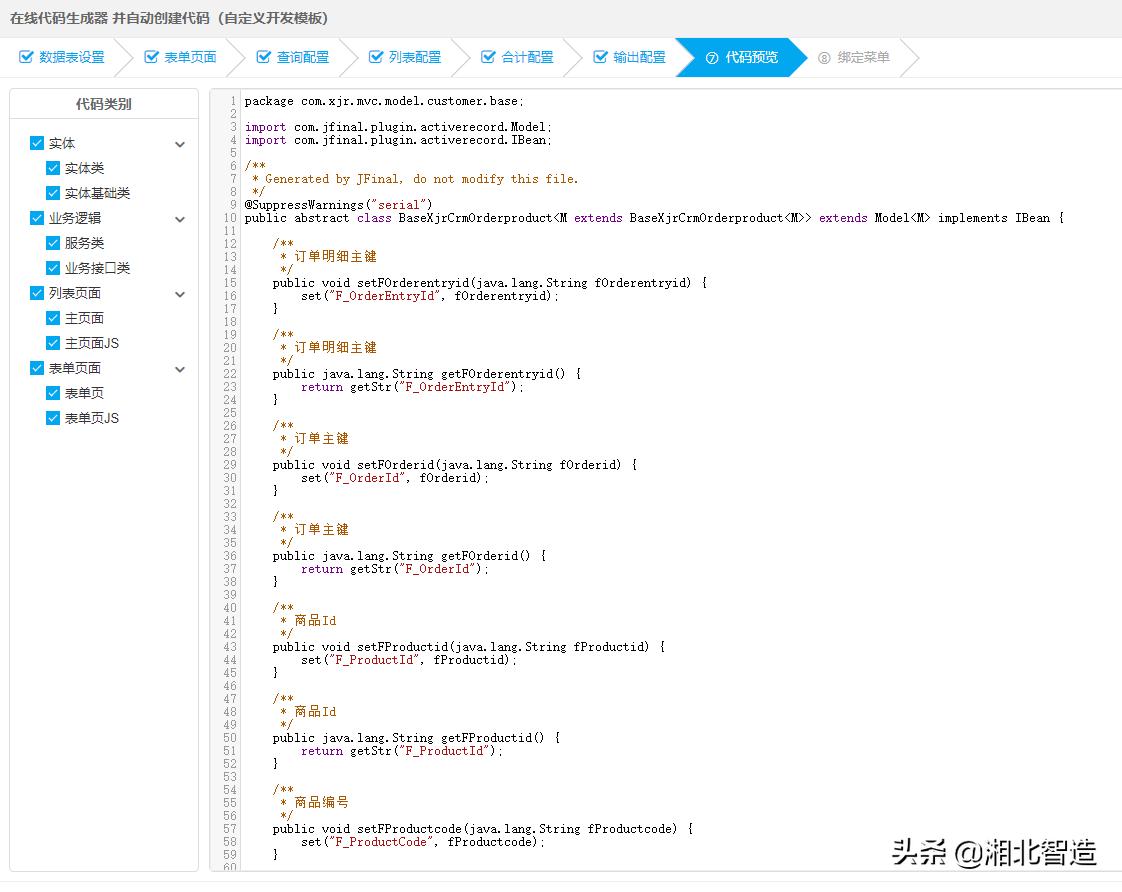Screen dimensions: 1122x892
Task: Click the 表单页面 step check icon
Action: click(x=151, y=57)
